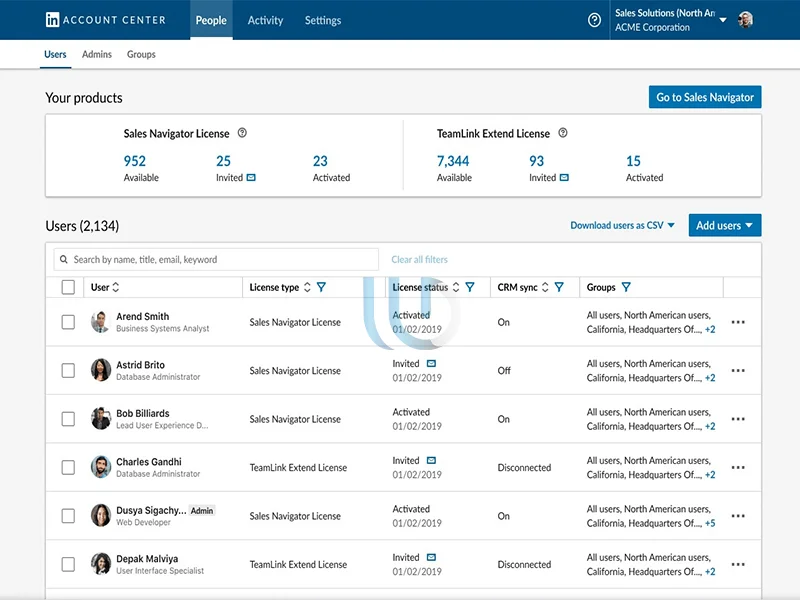The image size is (800, 600).
Task: Click invite envelope icon in Charles Gandhi row
Action: (431, 461)
